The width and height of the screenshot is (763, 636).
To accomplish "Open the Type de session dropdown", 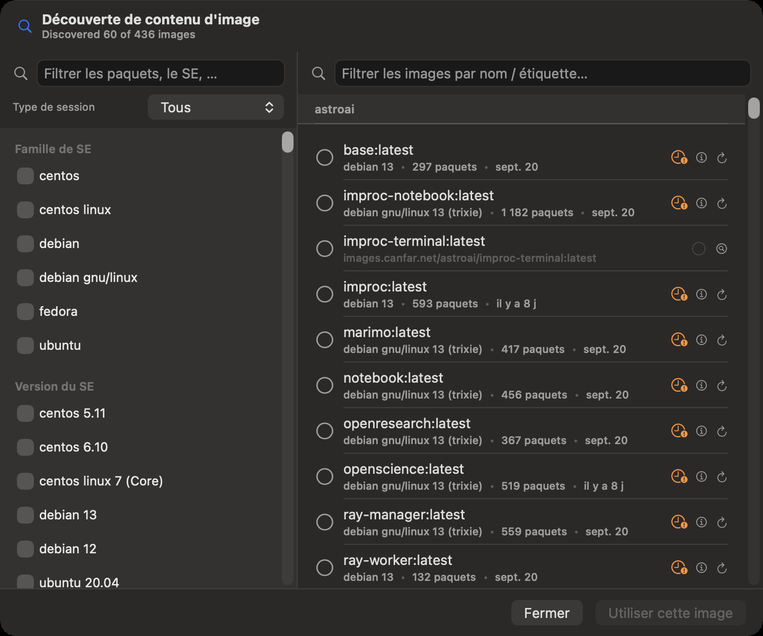I will pyautogui.click(x=216, y=108).
